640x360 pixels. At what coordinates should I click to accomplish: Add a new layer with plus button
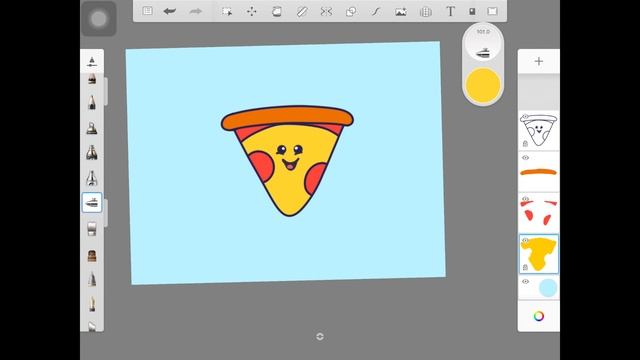pos(539,61)
